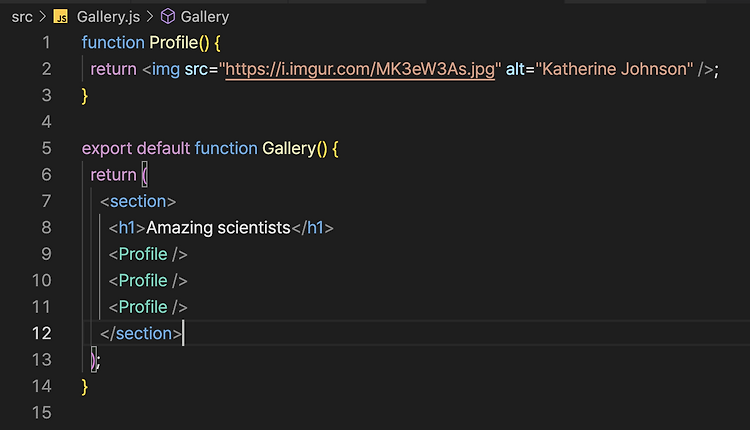Select Gallery.js in the breadcrumb

[x=108, y=17]
